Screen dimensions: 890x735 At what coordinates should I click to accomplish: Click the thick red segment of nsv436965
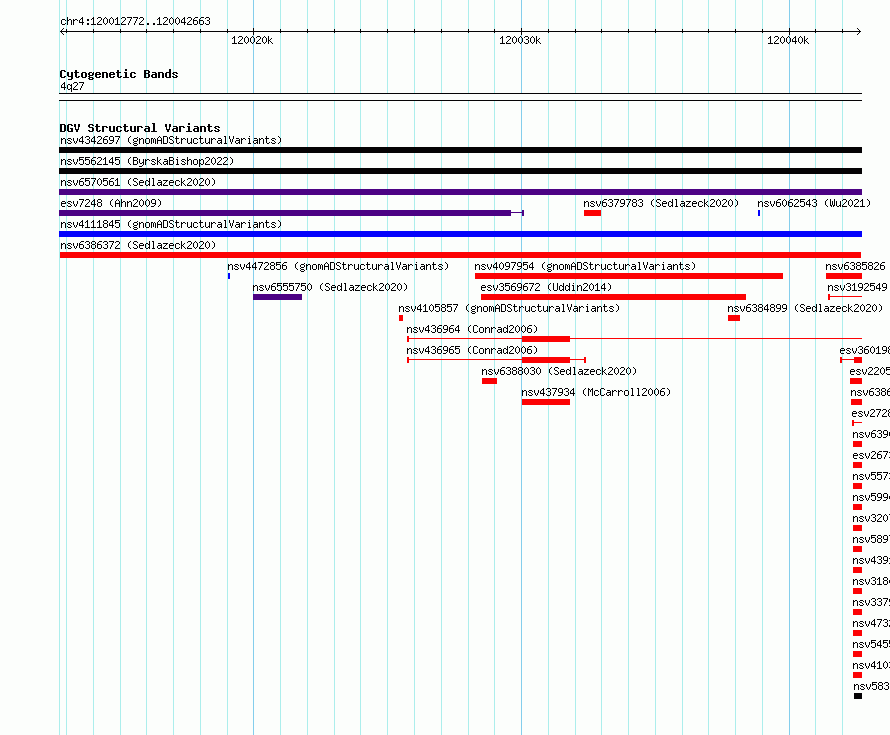coord(545,360)
